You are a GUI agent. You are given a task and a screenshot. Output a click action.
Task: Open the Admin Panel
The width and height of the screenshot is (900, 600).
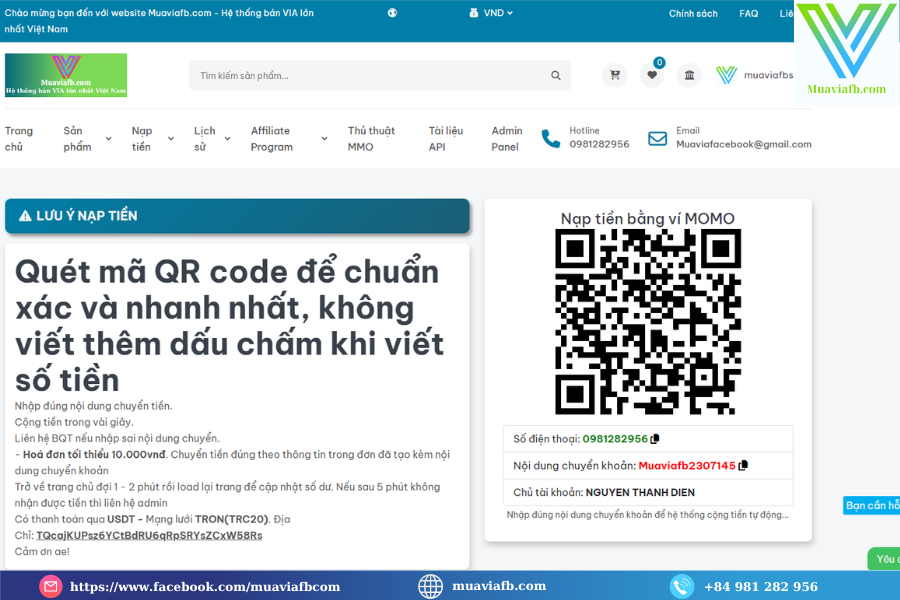507,139
